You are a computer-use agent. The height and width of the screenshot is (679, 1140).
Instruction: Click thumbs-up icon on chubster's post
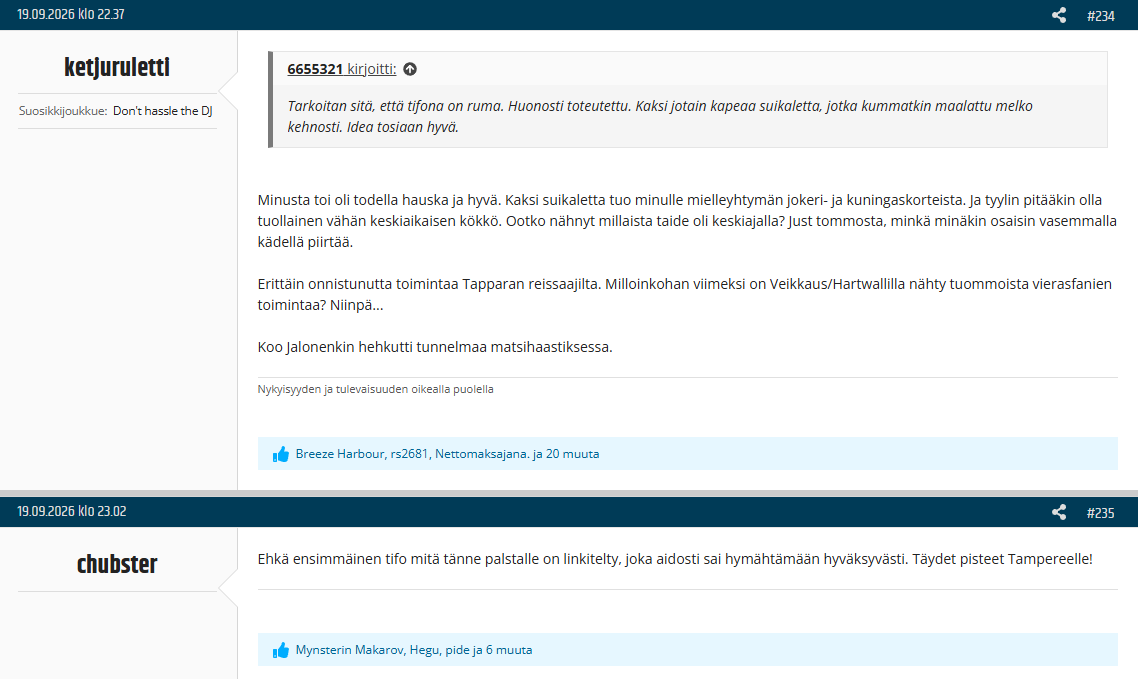click(x=281, y=651)
